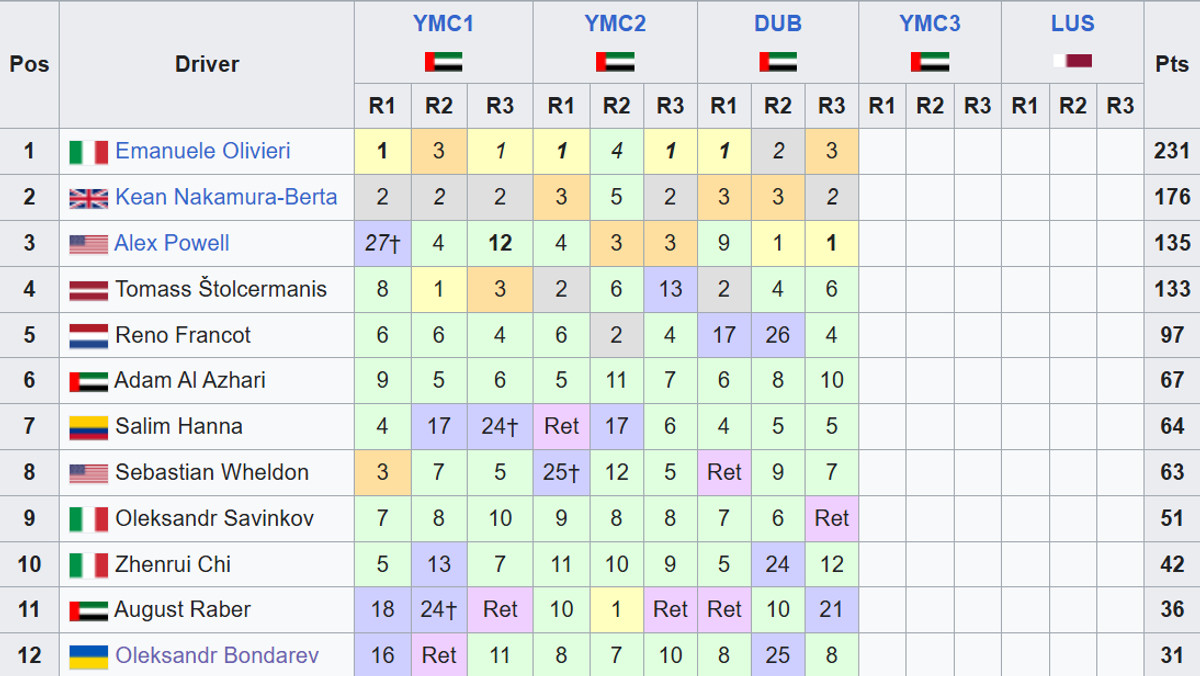1200x676 pixels.
Task: Click the UAE flag under YMC1
Action: (443, 62)
